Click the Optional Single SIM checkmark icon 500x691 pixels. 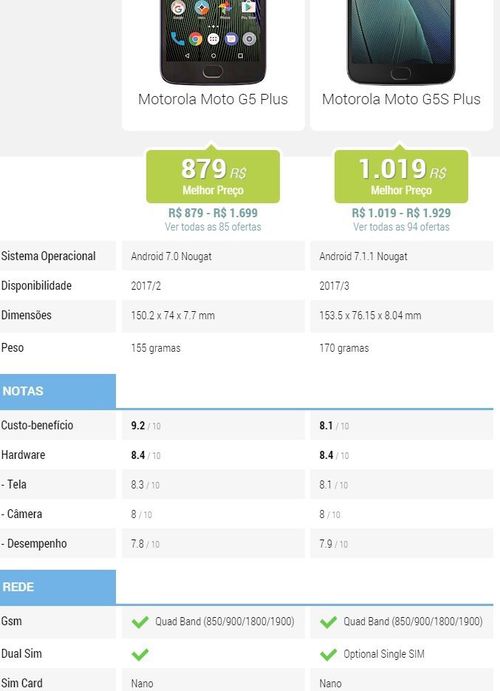click(329, 654)
